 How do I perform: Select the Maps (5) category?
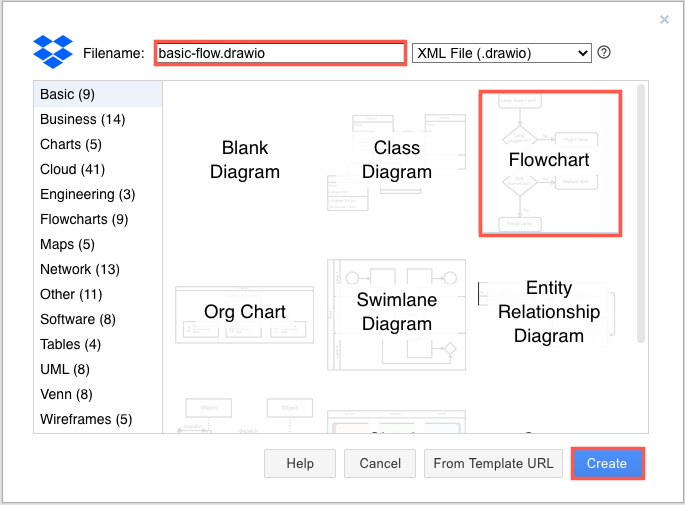tap(98, 244)
